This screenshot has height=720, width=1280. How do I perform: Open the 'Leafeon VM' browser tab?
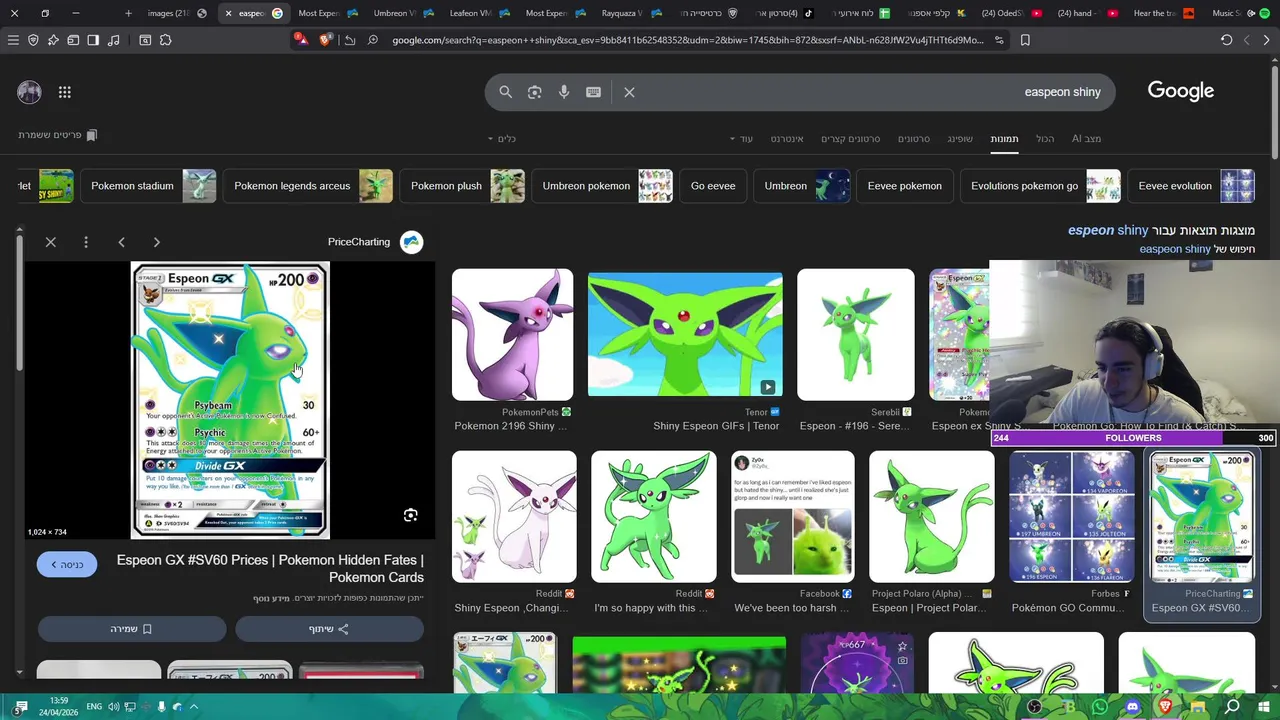click(x=479, y=13)
